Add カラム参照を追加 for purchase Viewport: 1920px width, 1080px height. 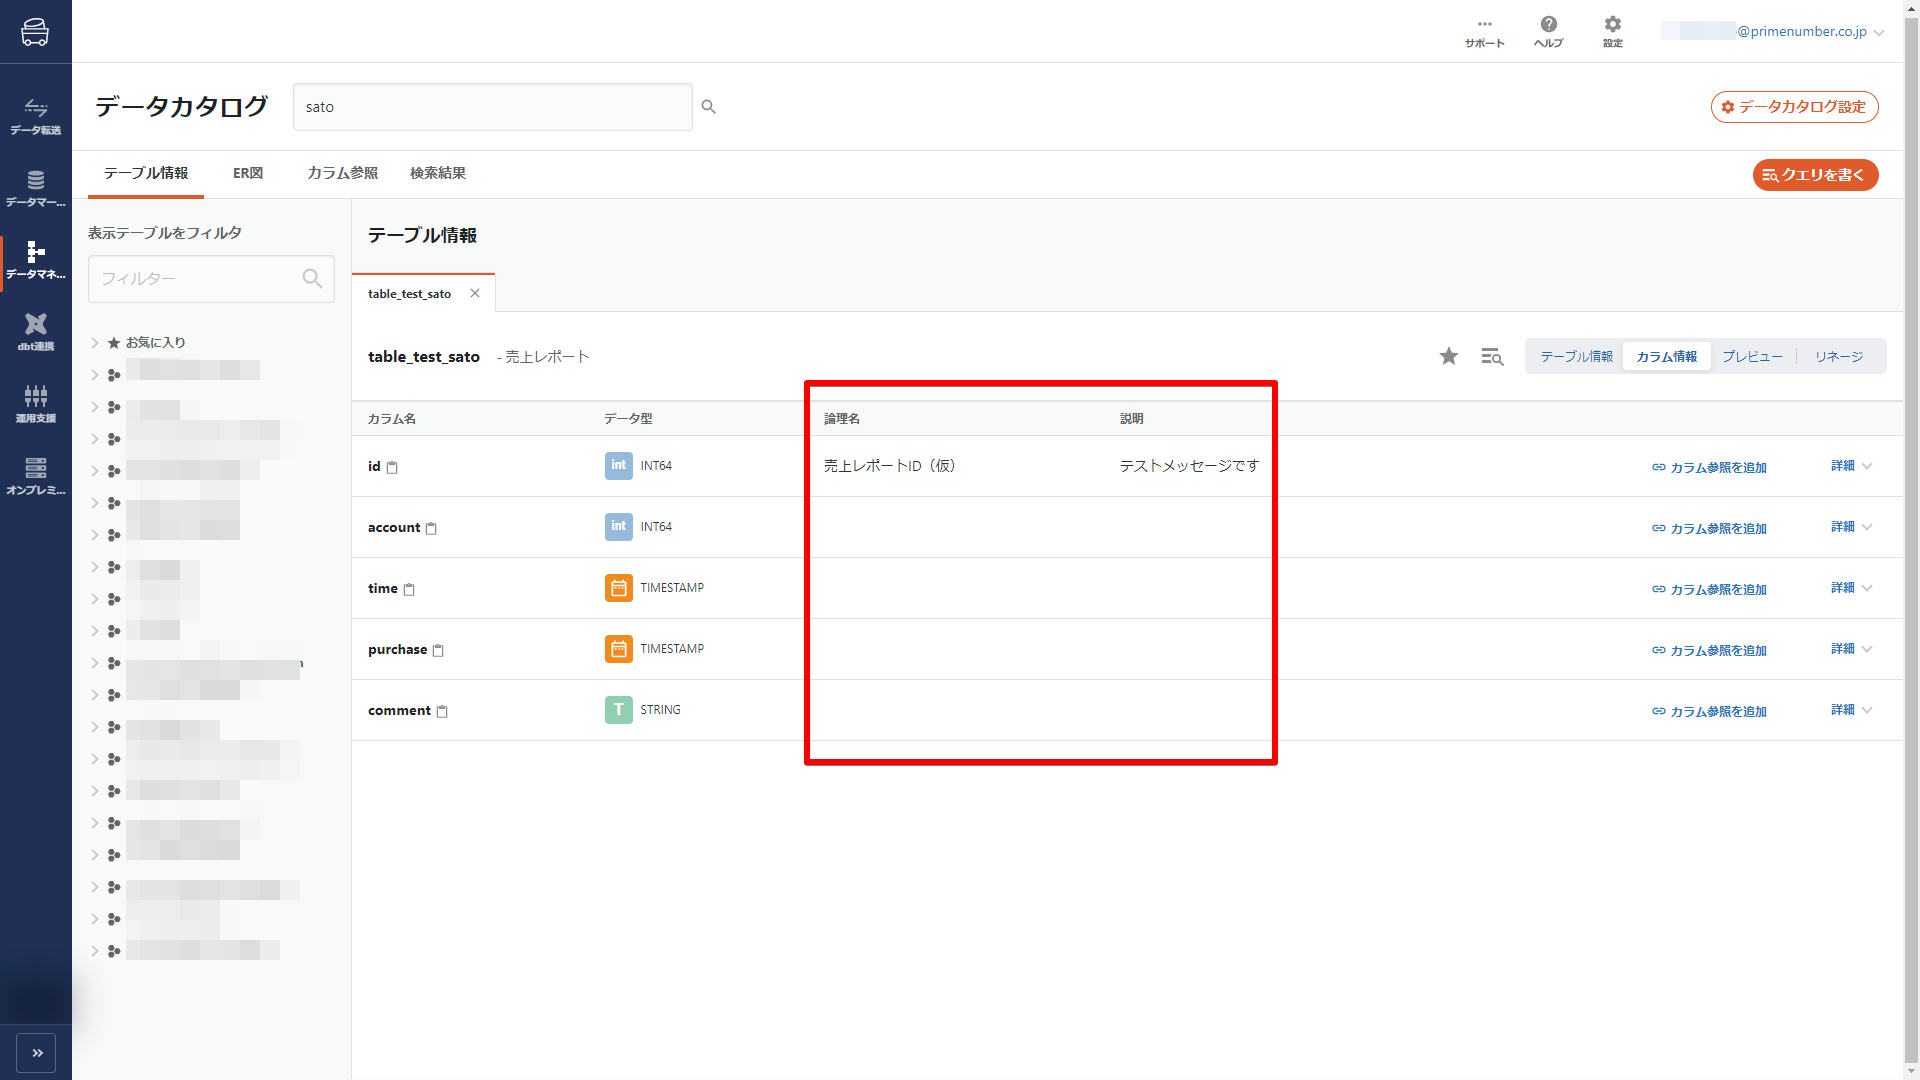pyautogui.click(x=1710, y=650)
